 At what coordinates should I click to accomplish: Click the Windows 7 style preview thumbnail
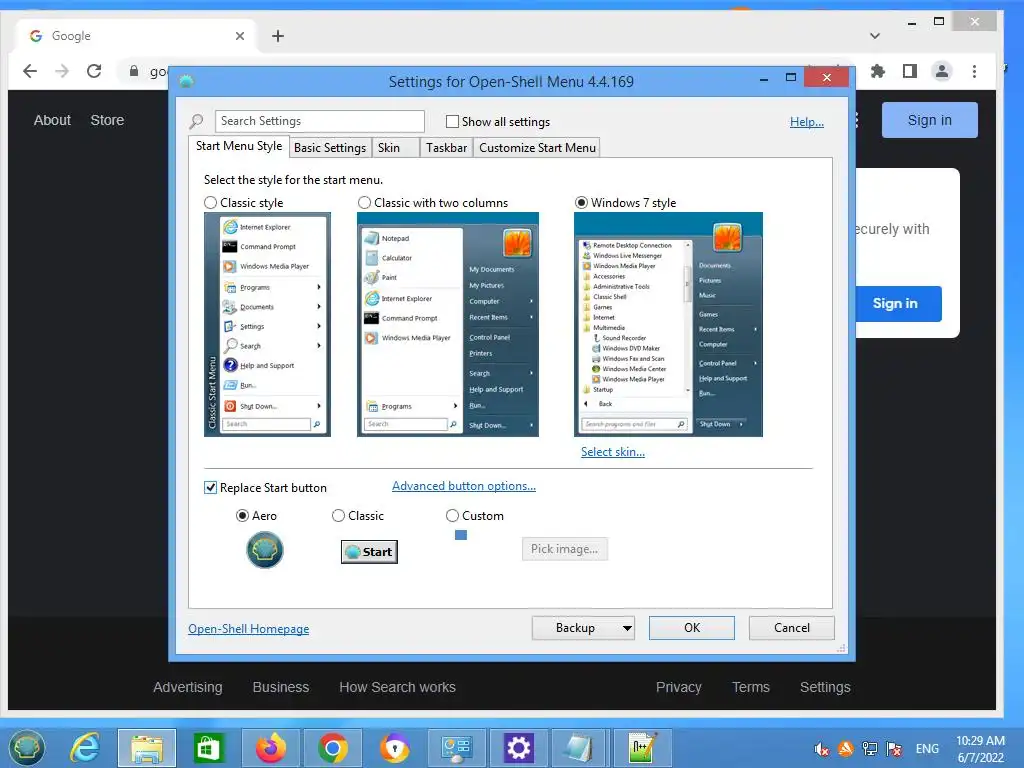(668, 325)
